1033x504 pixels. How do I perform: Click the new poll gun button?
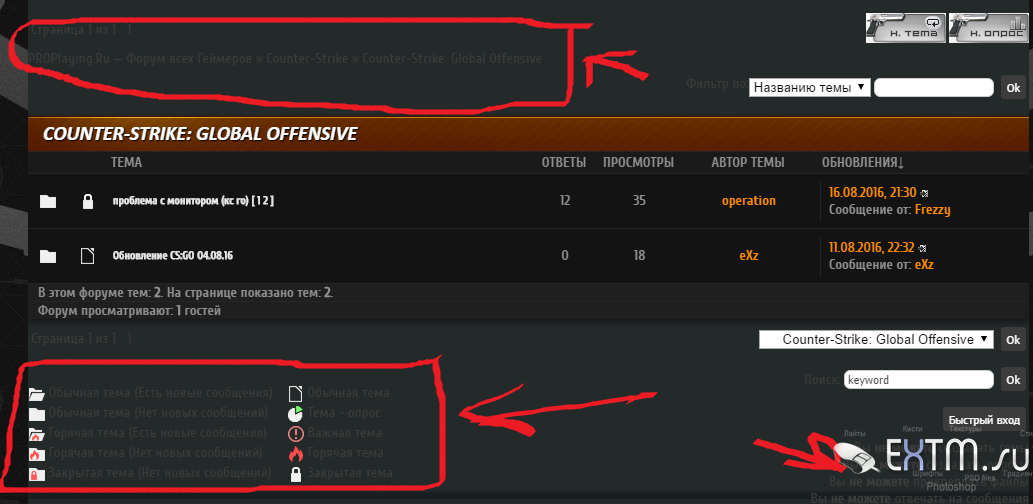coord(989,28)
